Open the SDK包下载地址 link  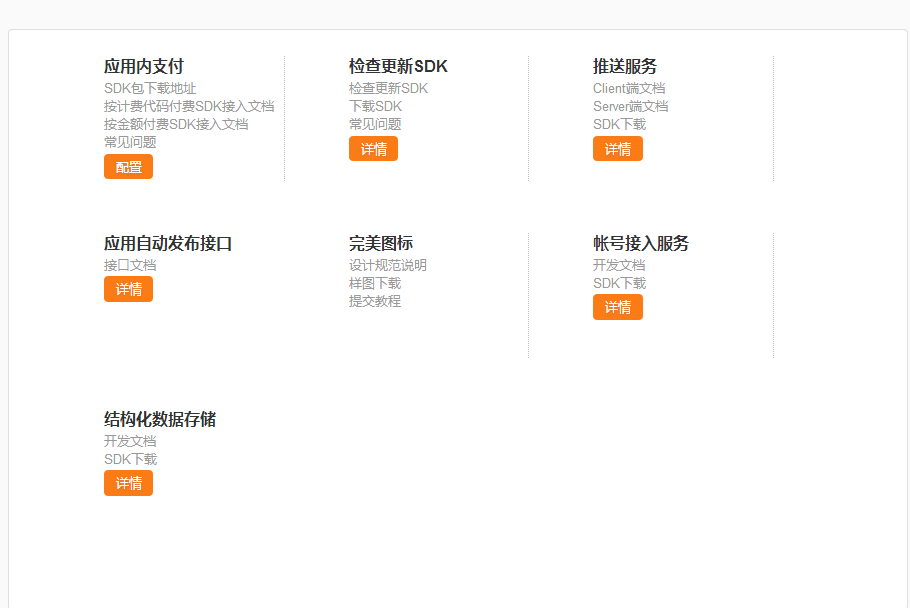pyautogui.click(x=150, y=89)
